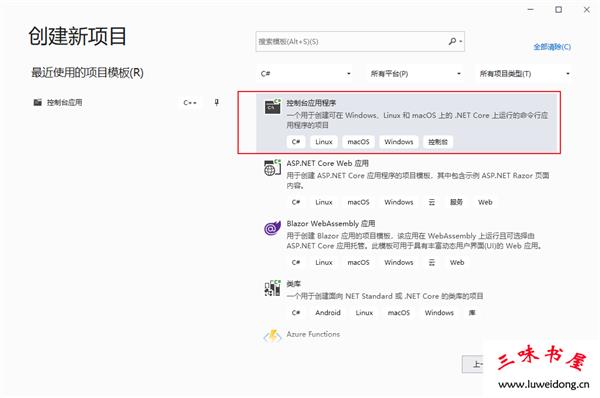
Task: Click Windows tag under 控制台应用程序
Action: pos(399,142)
